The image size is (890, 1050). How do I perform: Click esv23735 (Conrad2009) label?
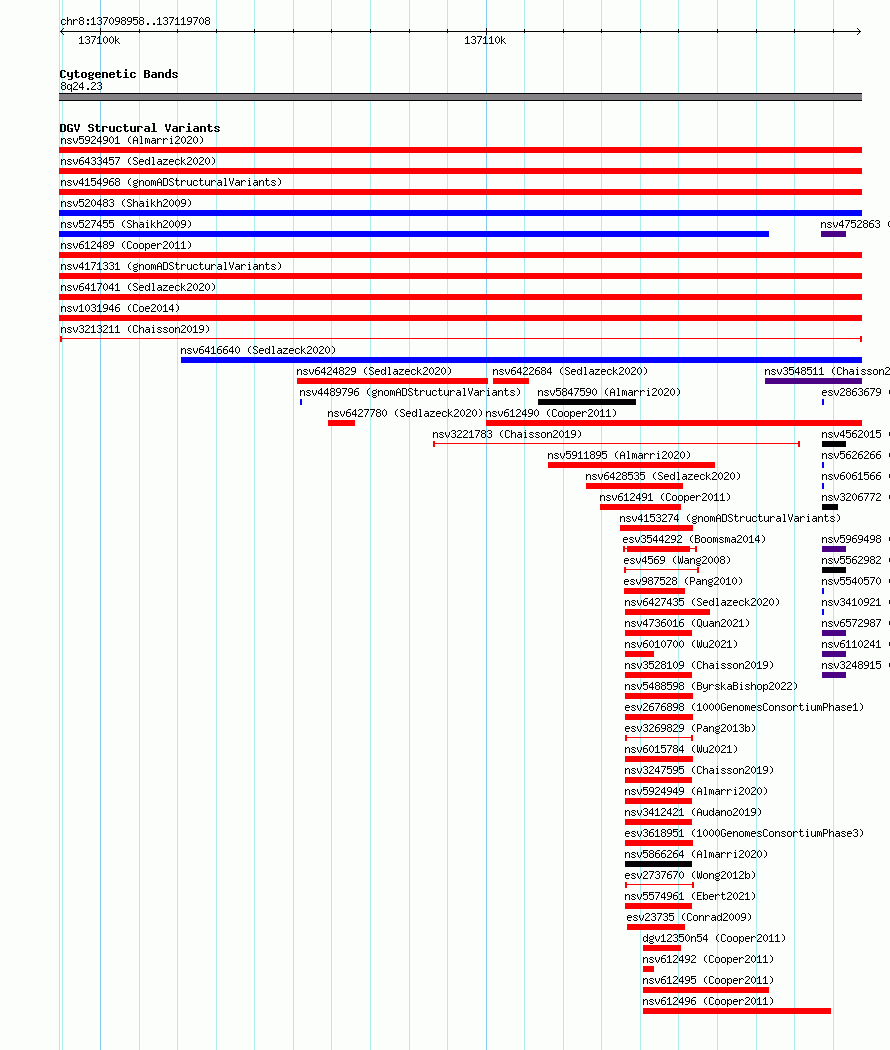pos(689,917)
